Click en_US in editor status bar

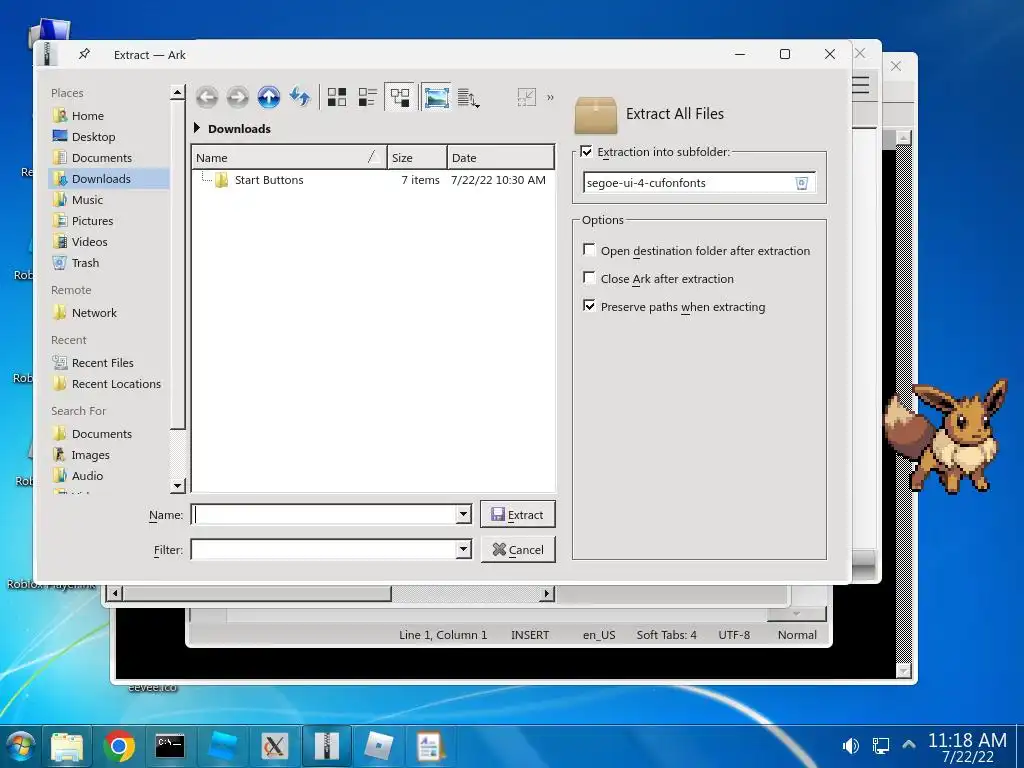[x=599, y=635]
